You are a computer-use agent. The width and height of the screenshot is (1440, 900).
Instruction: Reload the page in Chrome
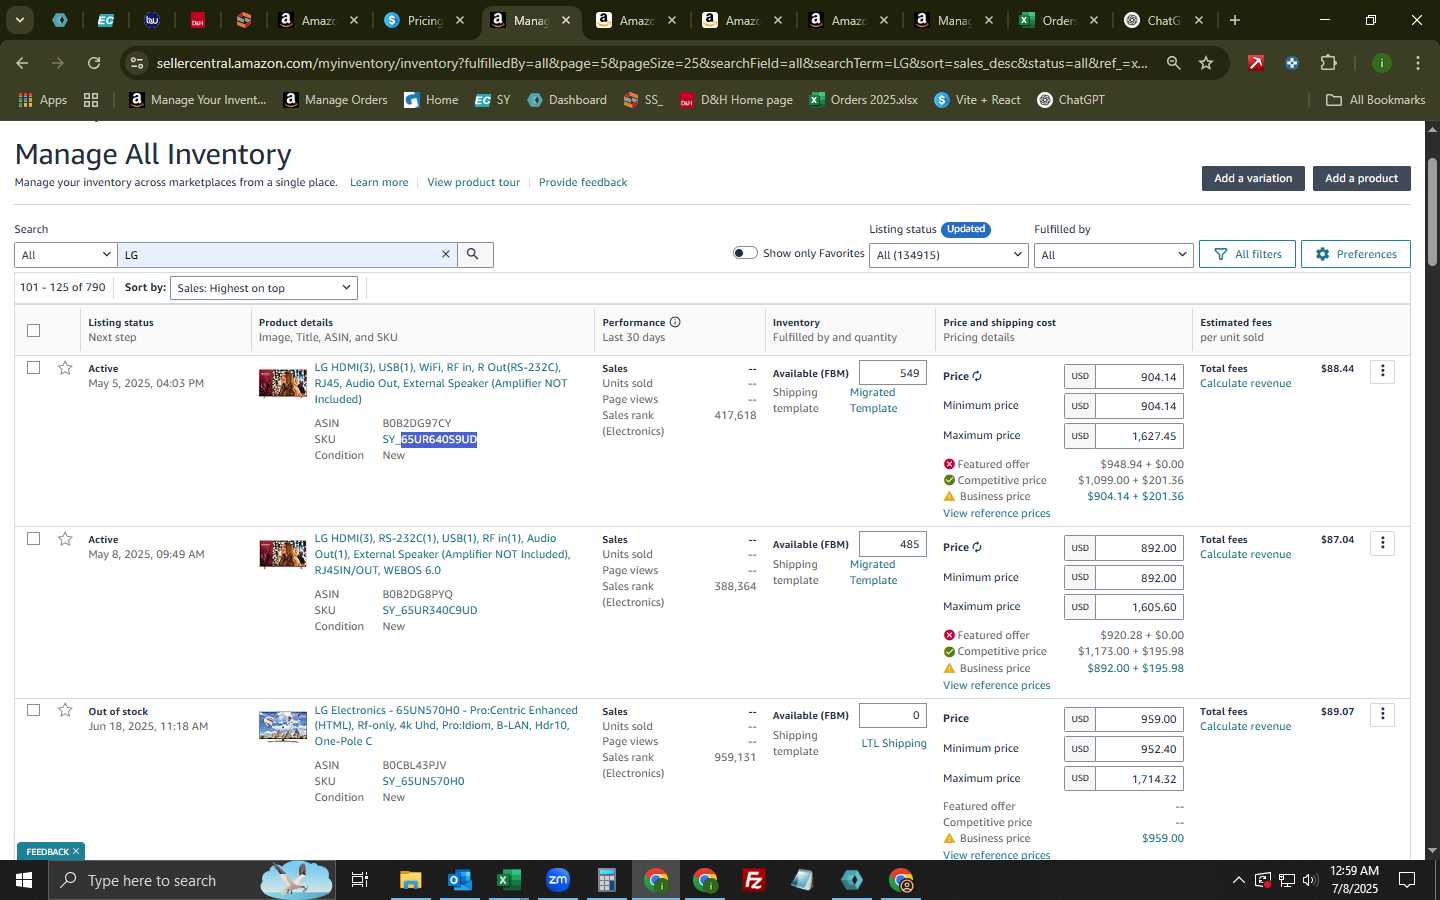point(94,63)
